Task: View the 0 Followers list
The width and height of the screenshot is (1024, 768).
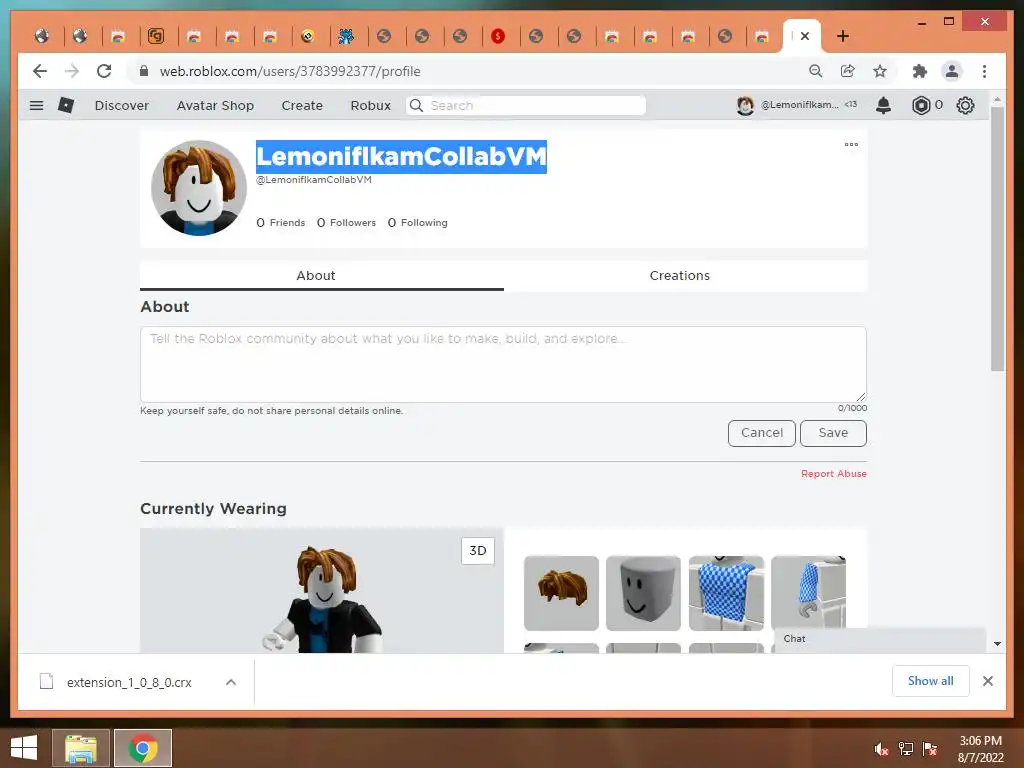Action: coord(346,223)
